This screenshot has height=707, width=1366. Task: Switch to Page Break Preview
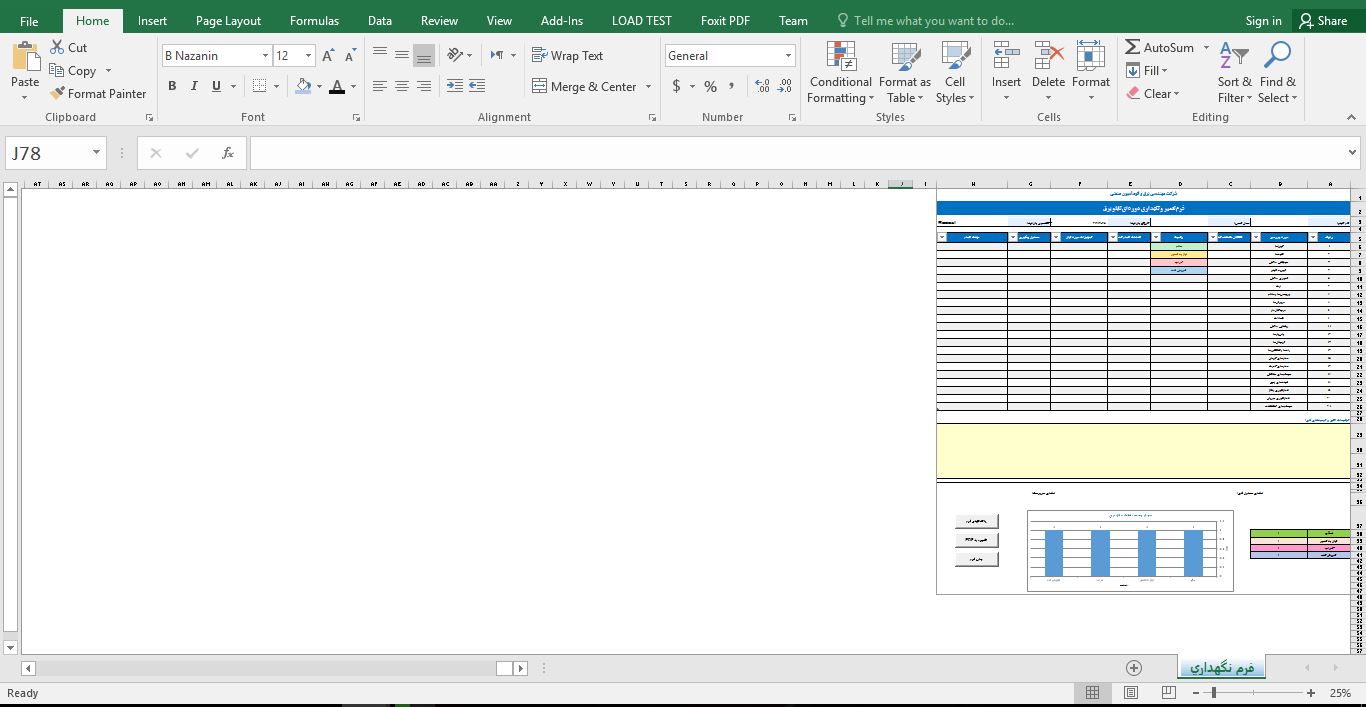1168,692
